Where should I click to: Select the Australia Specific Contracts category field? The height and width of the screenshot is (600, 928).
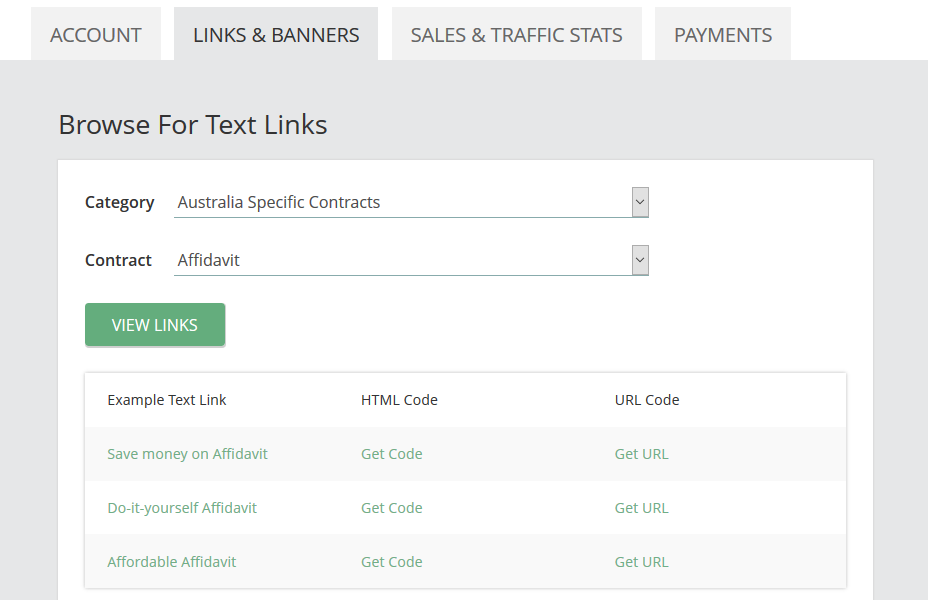coord(411,202)
